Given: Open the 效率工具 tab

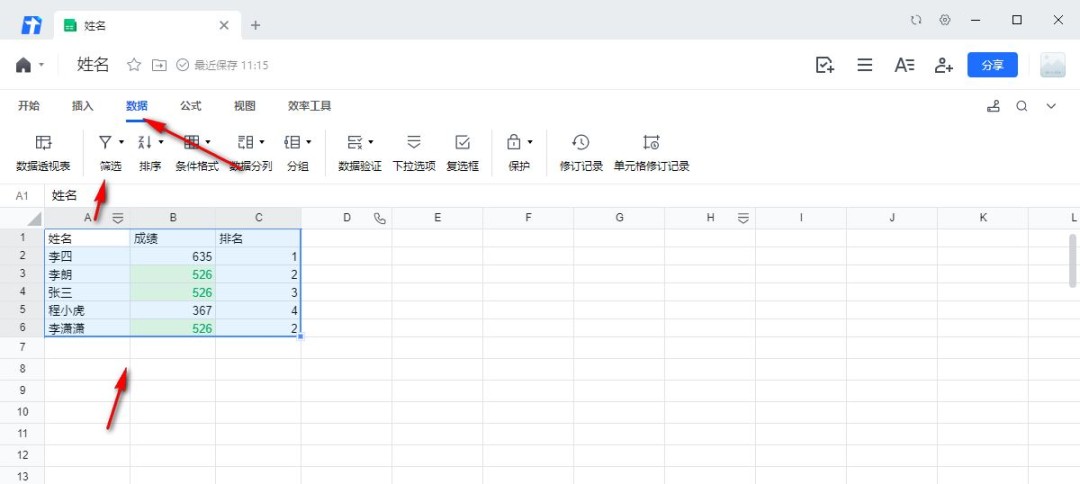Looking at the screenshot, I should 310,106.
